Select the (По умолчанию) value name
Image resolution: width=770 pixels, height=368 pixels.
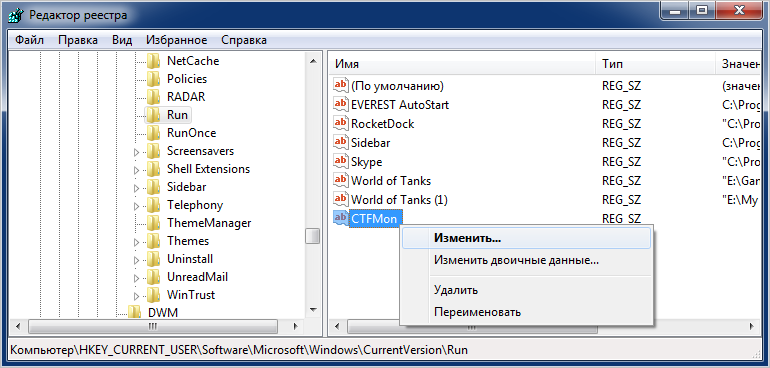pos(397,86)
